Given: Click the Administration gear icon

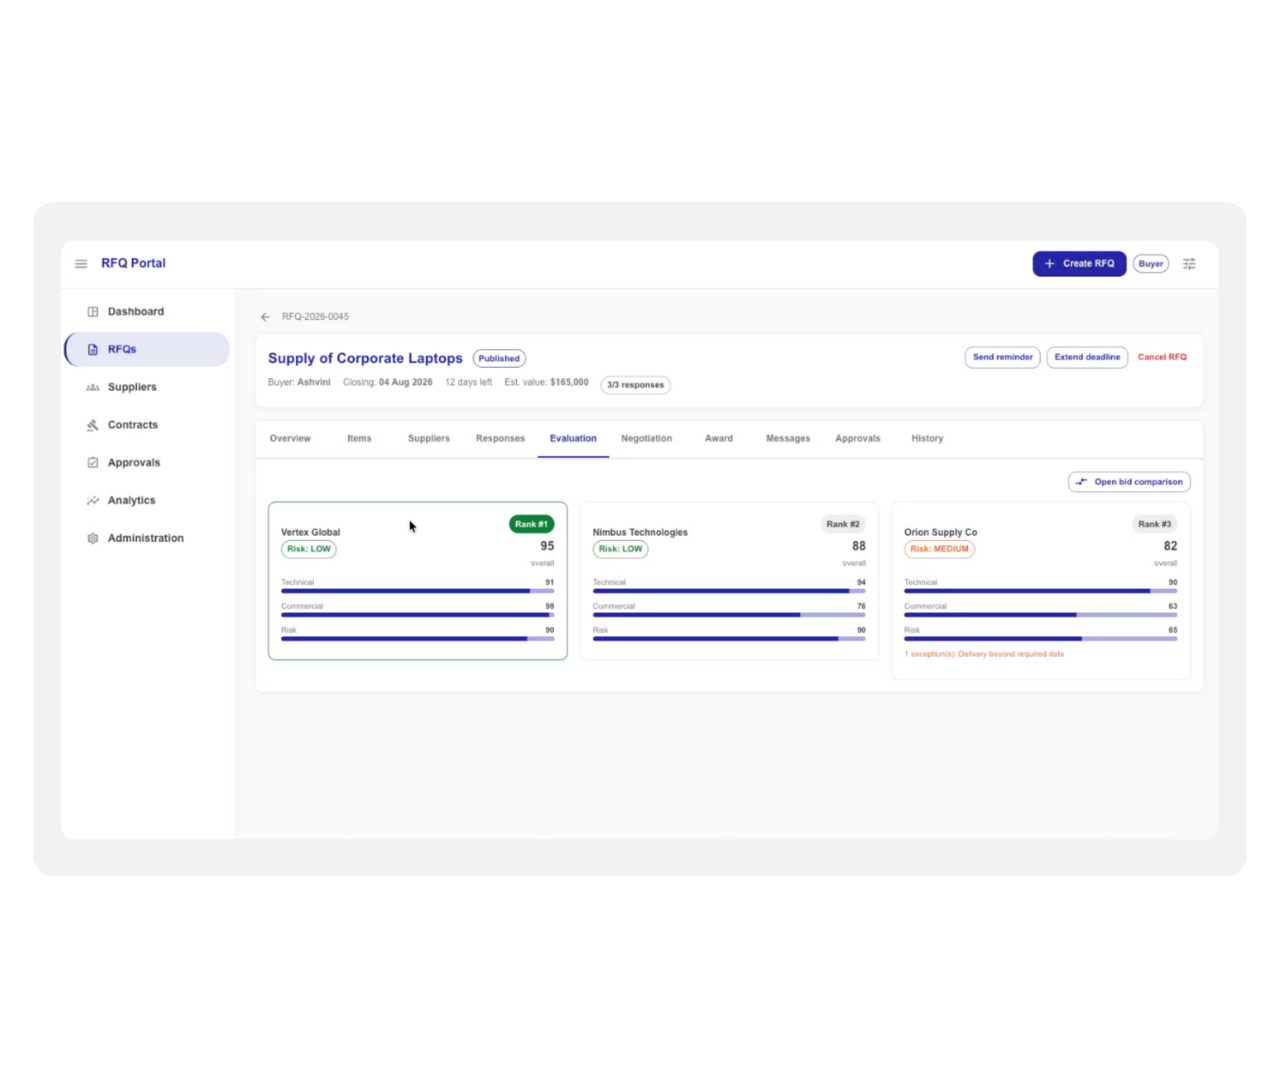Looking at the screenshot, I should tap(93, 538).
